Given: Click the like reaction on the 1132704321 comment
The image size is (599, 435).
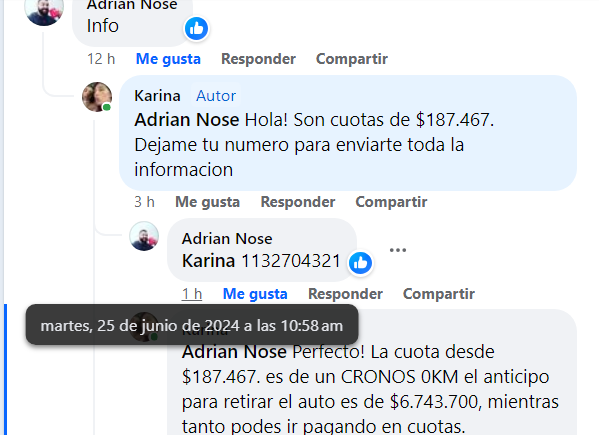Looking at the screenshot, I should pyautogui.click(x=360, y=263).
